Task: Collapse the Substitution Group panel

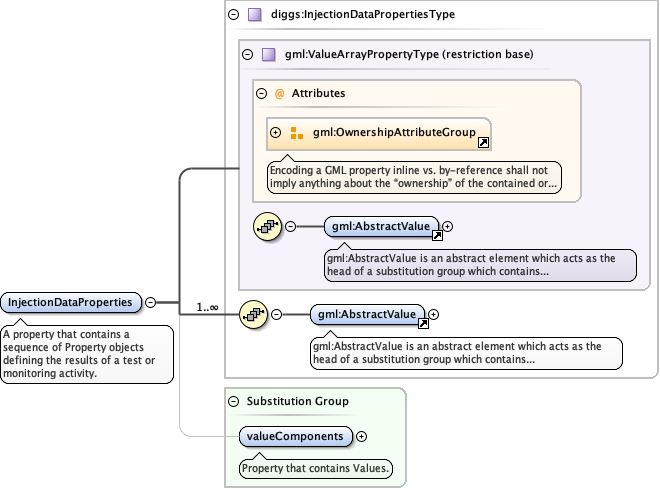Action: click(234, 401)
